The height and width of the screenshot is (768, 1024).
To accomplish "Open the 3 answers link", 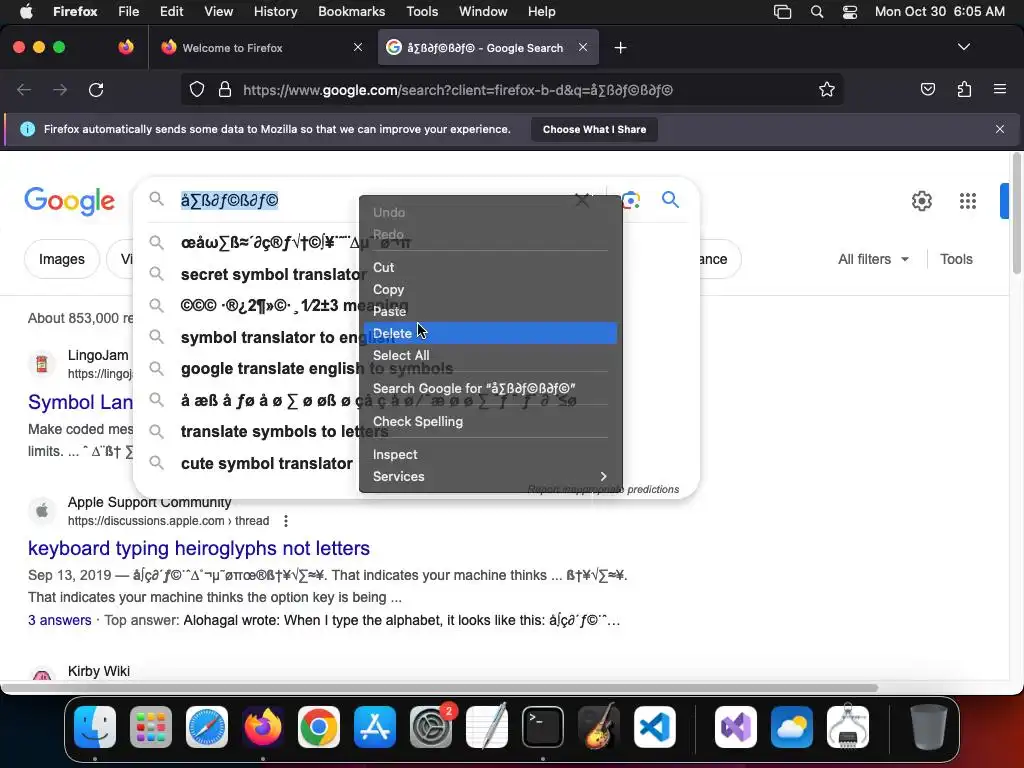I will (x=59, y=620).
